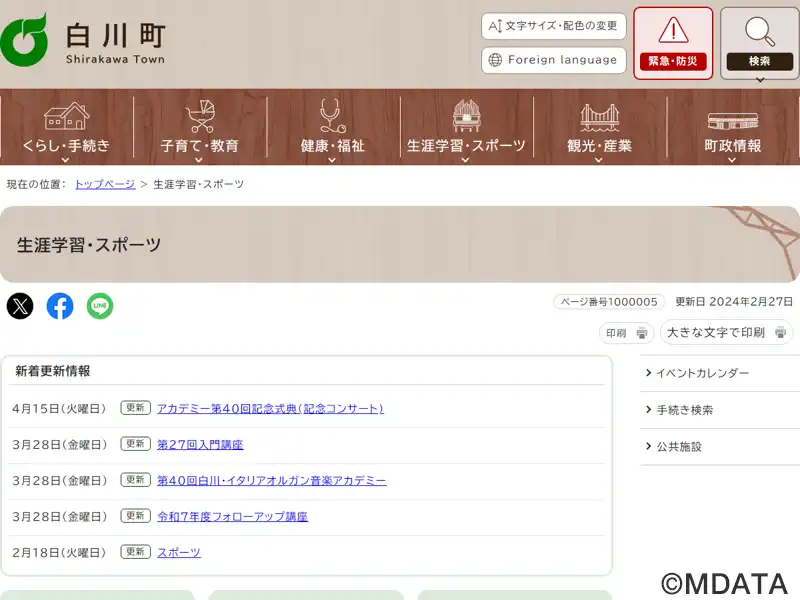This screenshot has height=600, width=800.
Task: Share the page via LINE
Action: tap(100, 306)
